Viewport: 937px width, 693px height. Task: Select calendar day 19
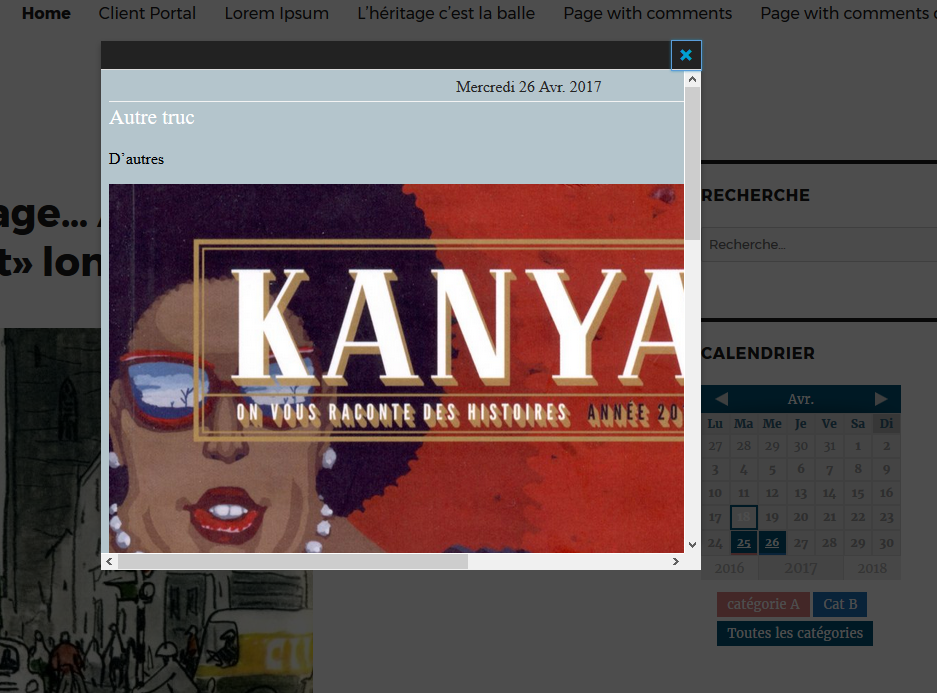(x=772, y=517)
